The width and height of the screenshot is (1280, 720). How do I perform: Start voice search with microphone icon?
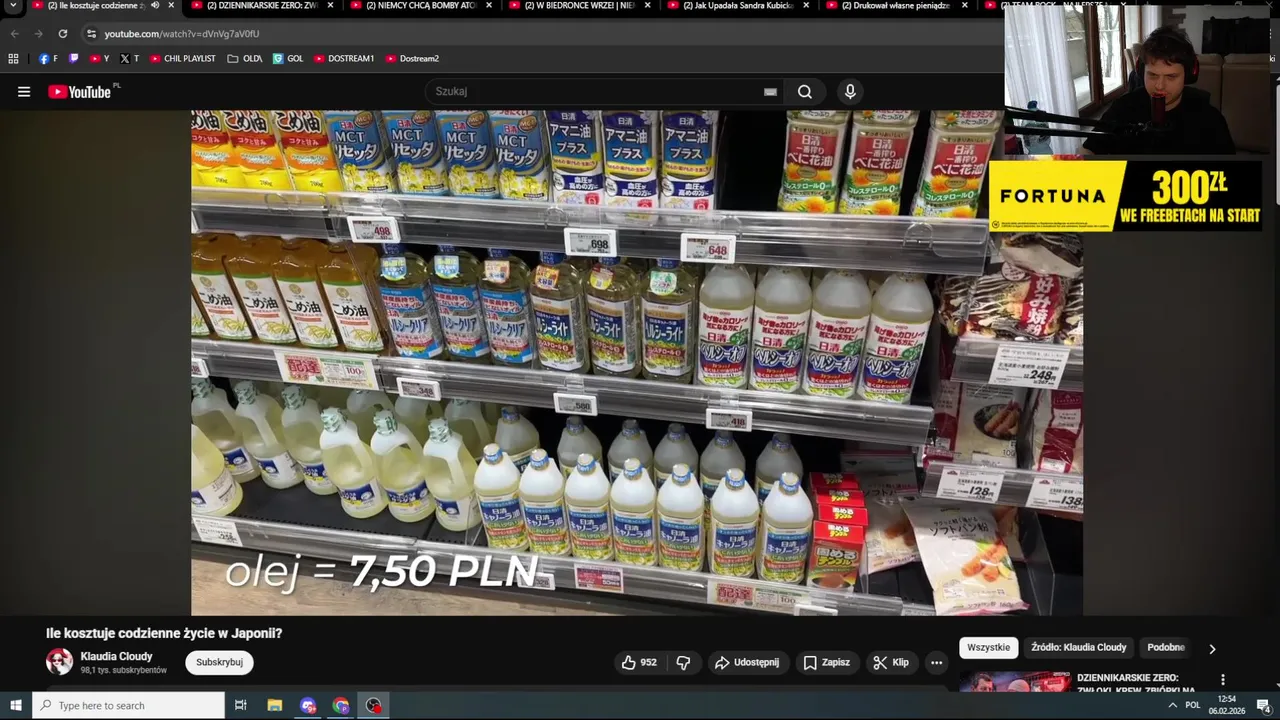[x=850, y=92]
